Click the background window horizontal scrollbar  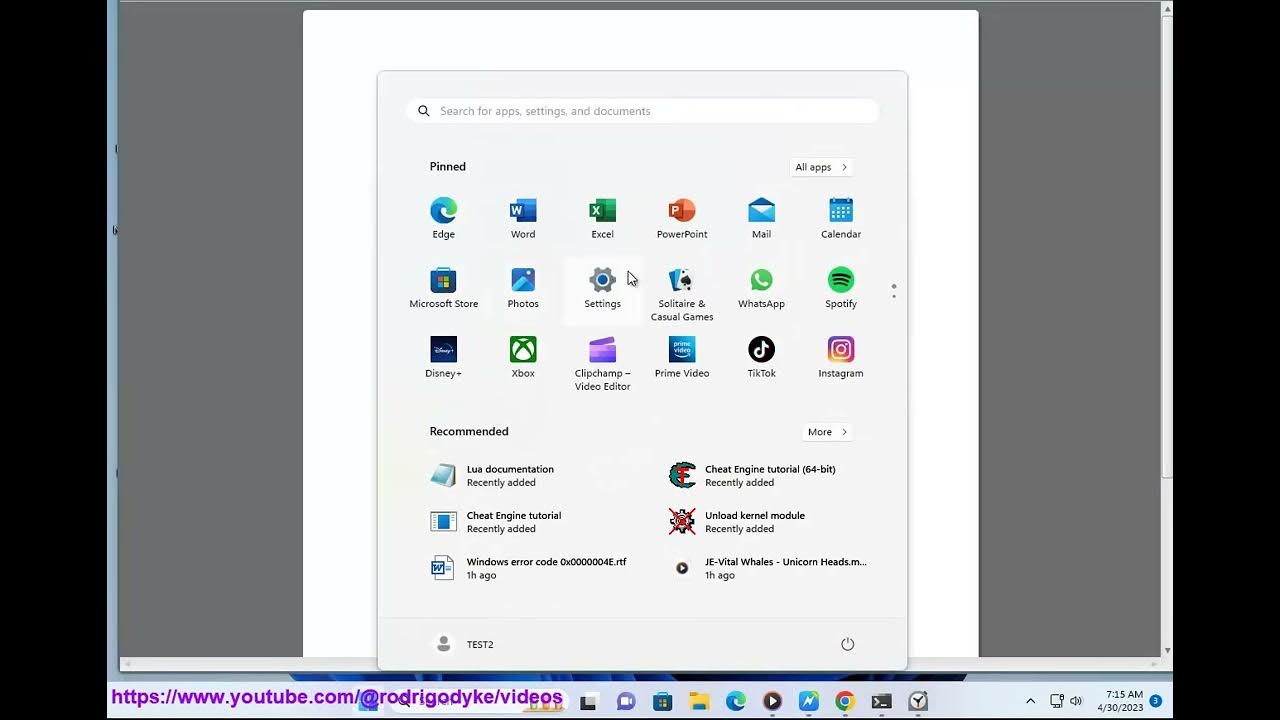click(x=640, y=664)
